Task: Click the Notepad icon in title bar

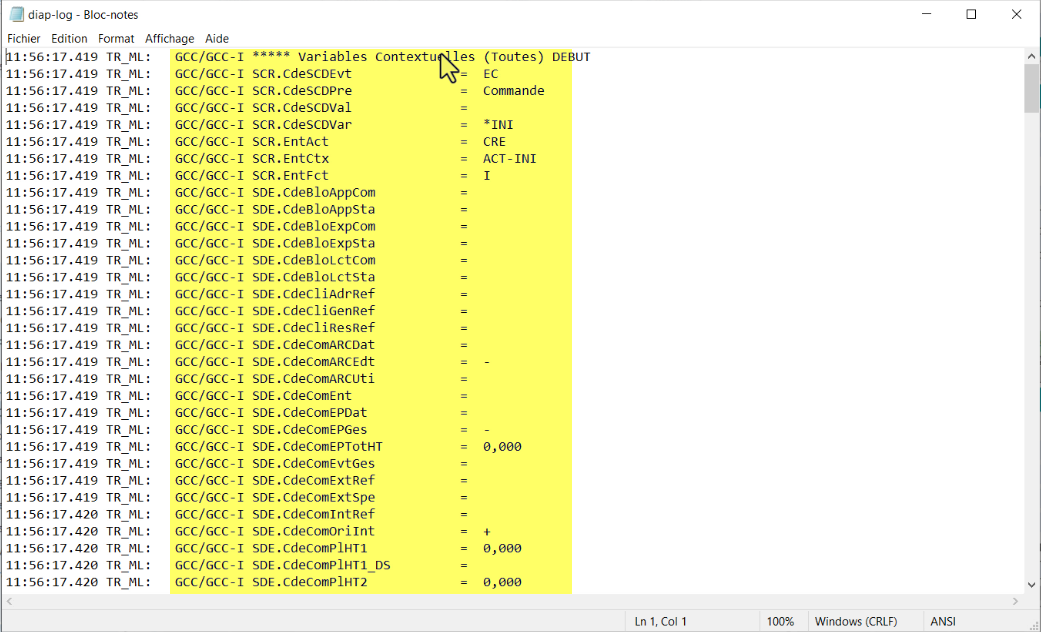Action: click(17, 15)
